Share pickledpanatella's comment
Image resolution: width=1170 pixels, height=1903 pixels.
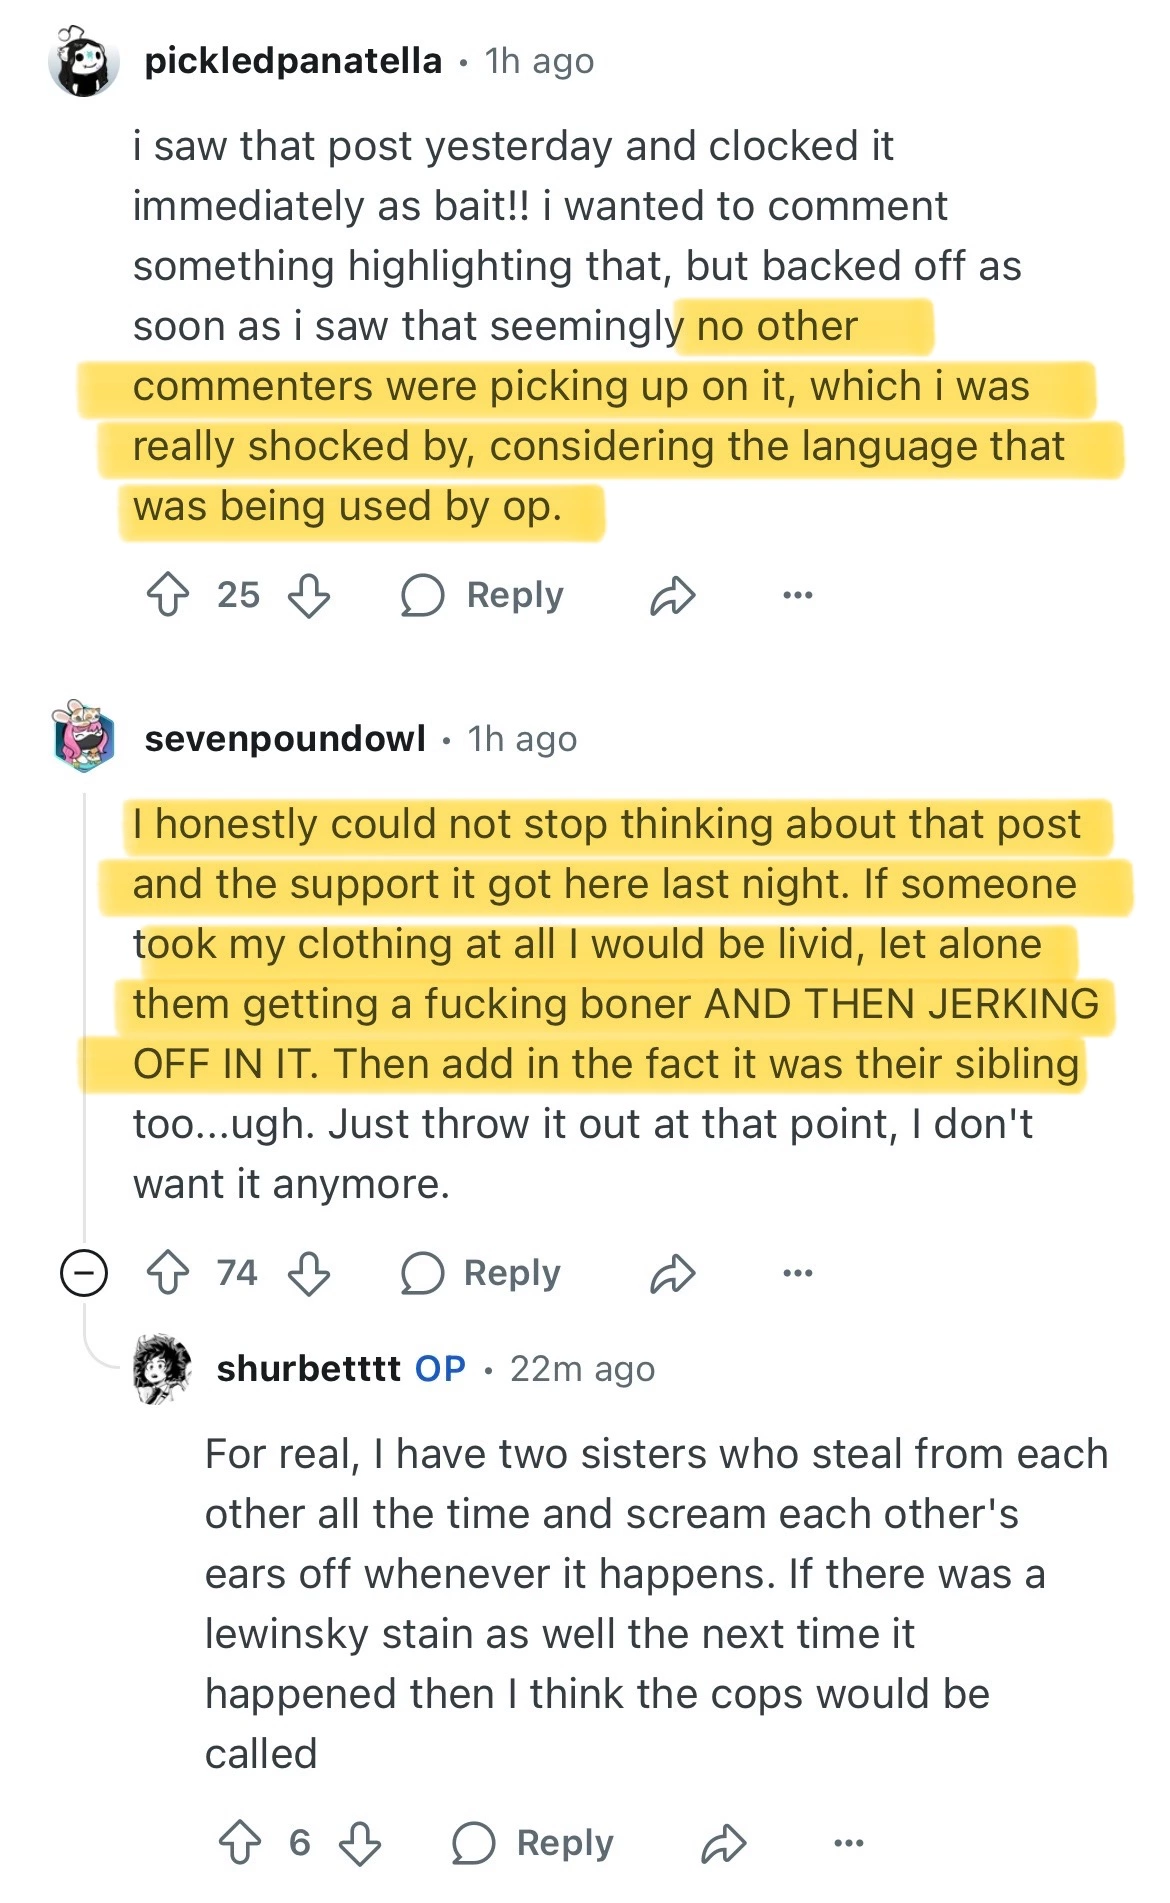point(672,596)
